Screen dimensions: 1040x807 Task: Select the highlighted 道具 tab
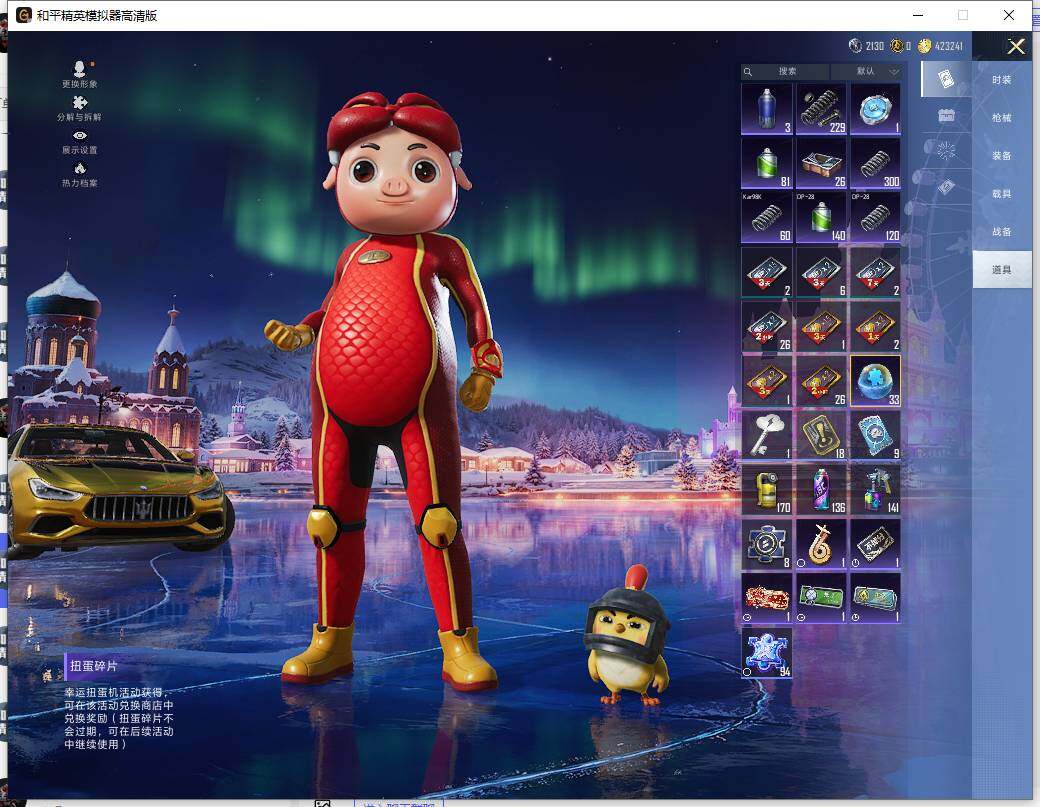(x=1002, y=269)
